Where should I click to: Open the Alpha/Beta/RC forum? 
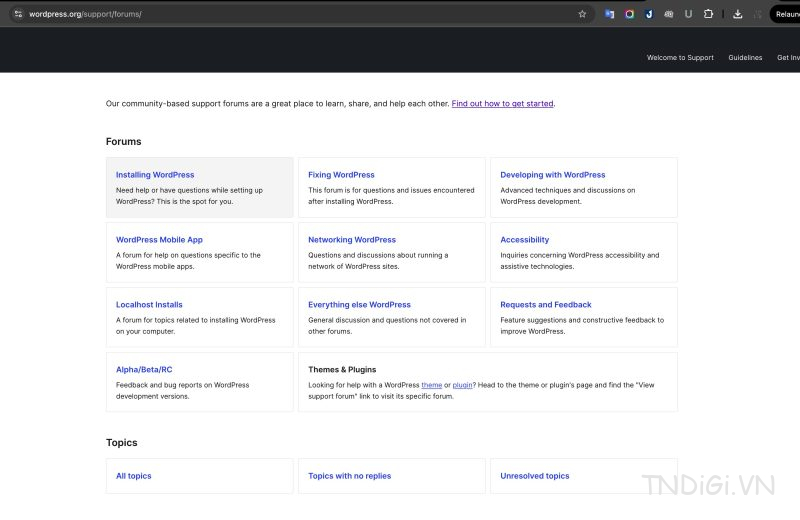tap(144, 369)
